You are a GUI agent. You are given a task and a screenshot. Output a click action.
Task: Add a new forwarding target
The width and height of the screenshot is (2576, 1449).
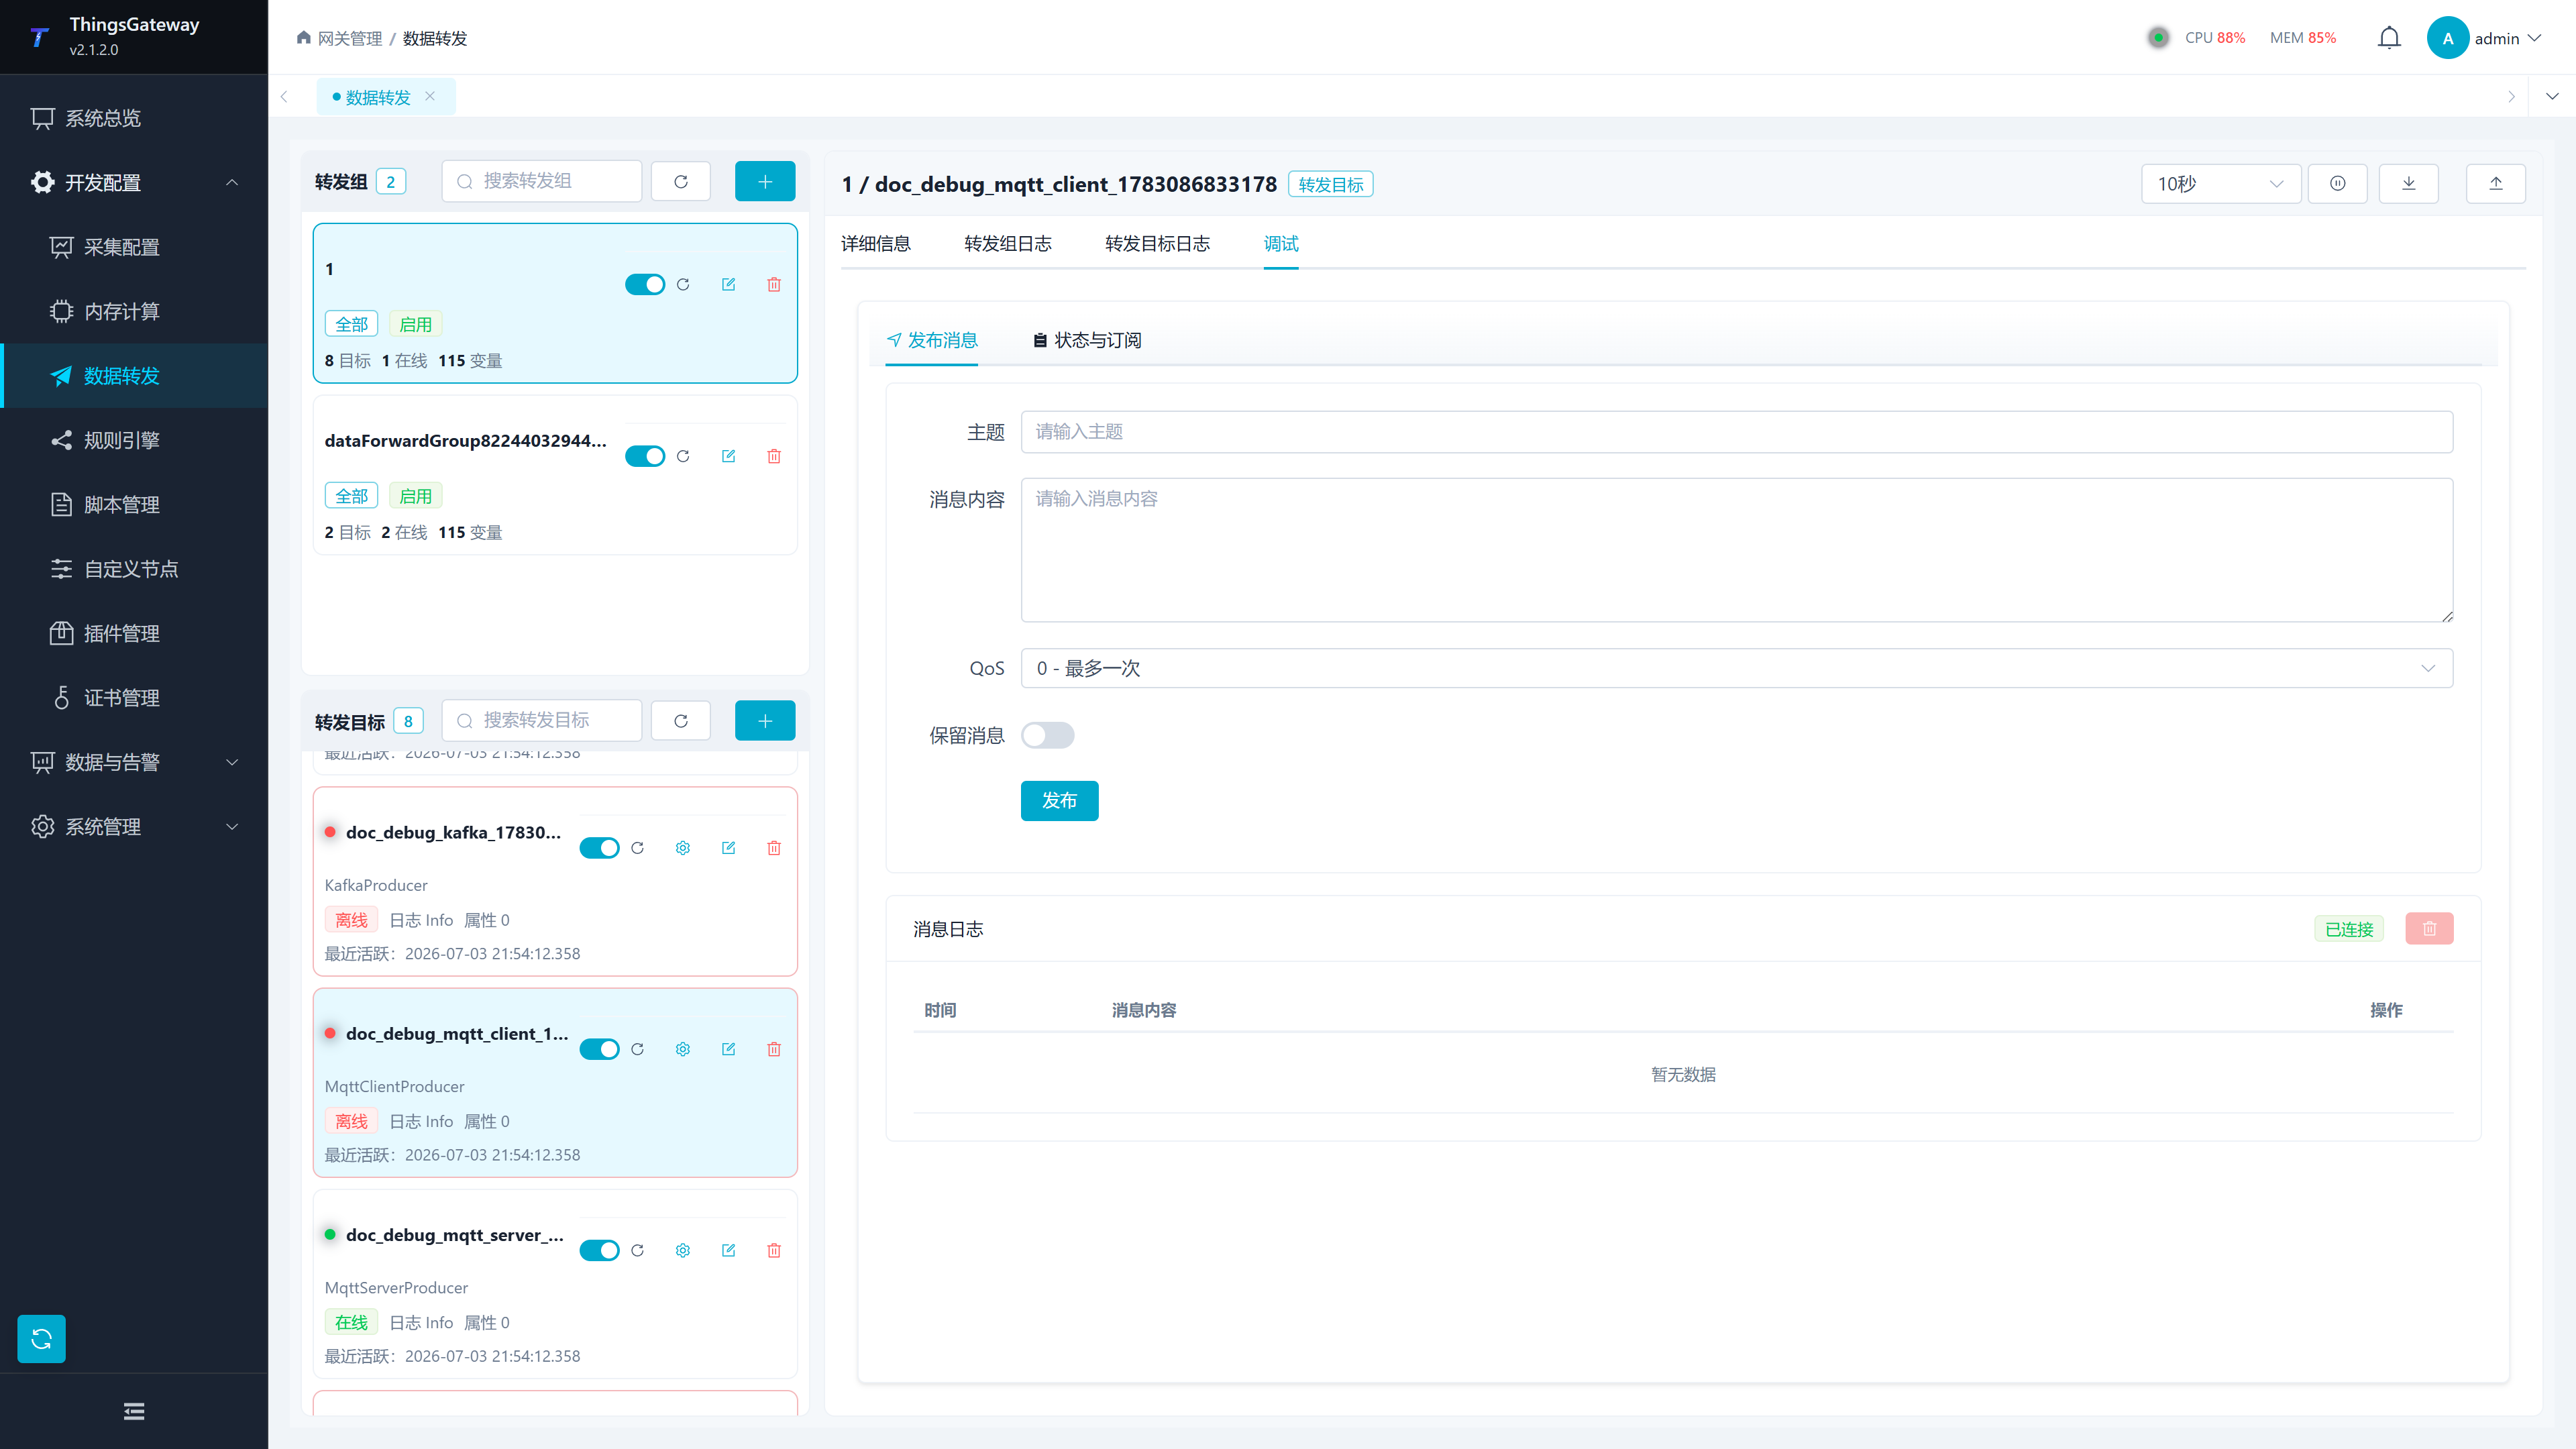click(x=765, y=720)
